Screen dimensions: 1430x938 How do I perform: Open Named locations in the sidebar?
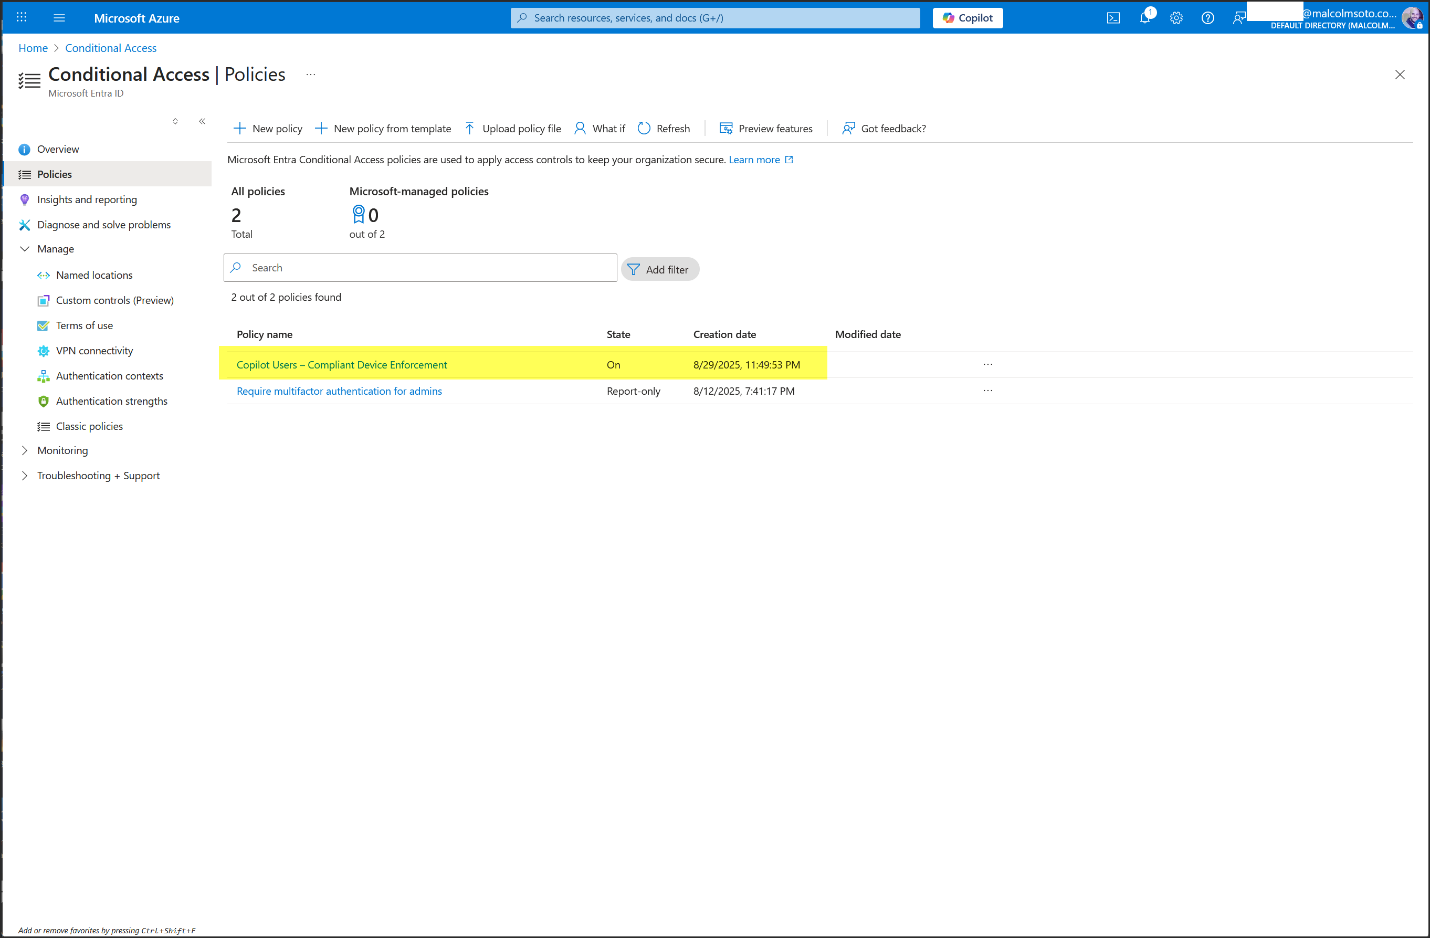[x=94, y=275]
